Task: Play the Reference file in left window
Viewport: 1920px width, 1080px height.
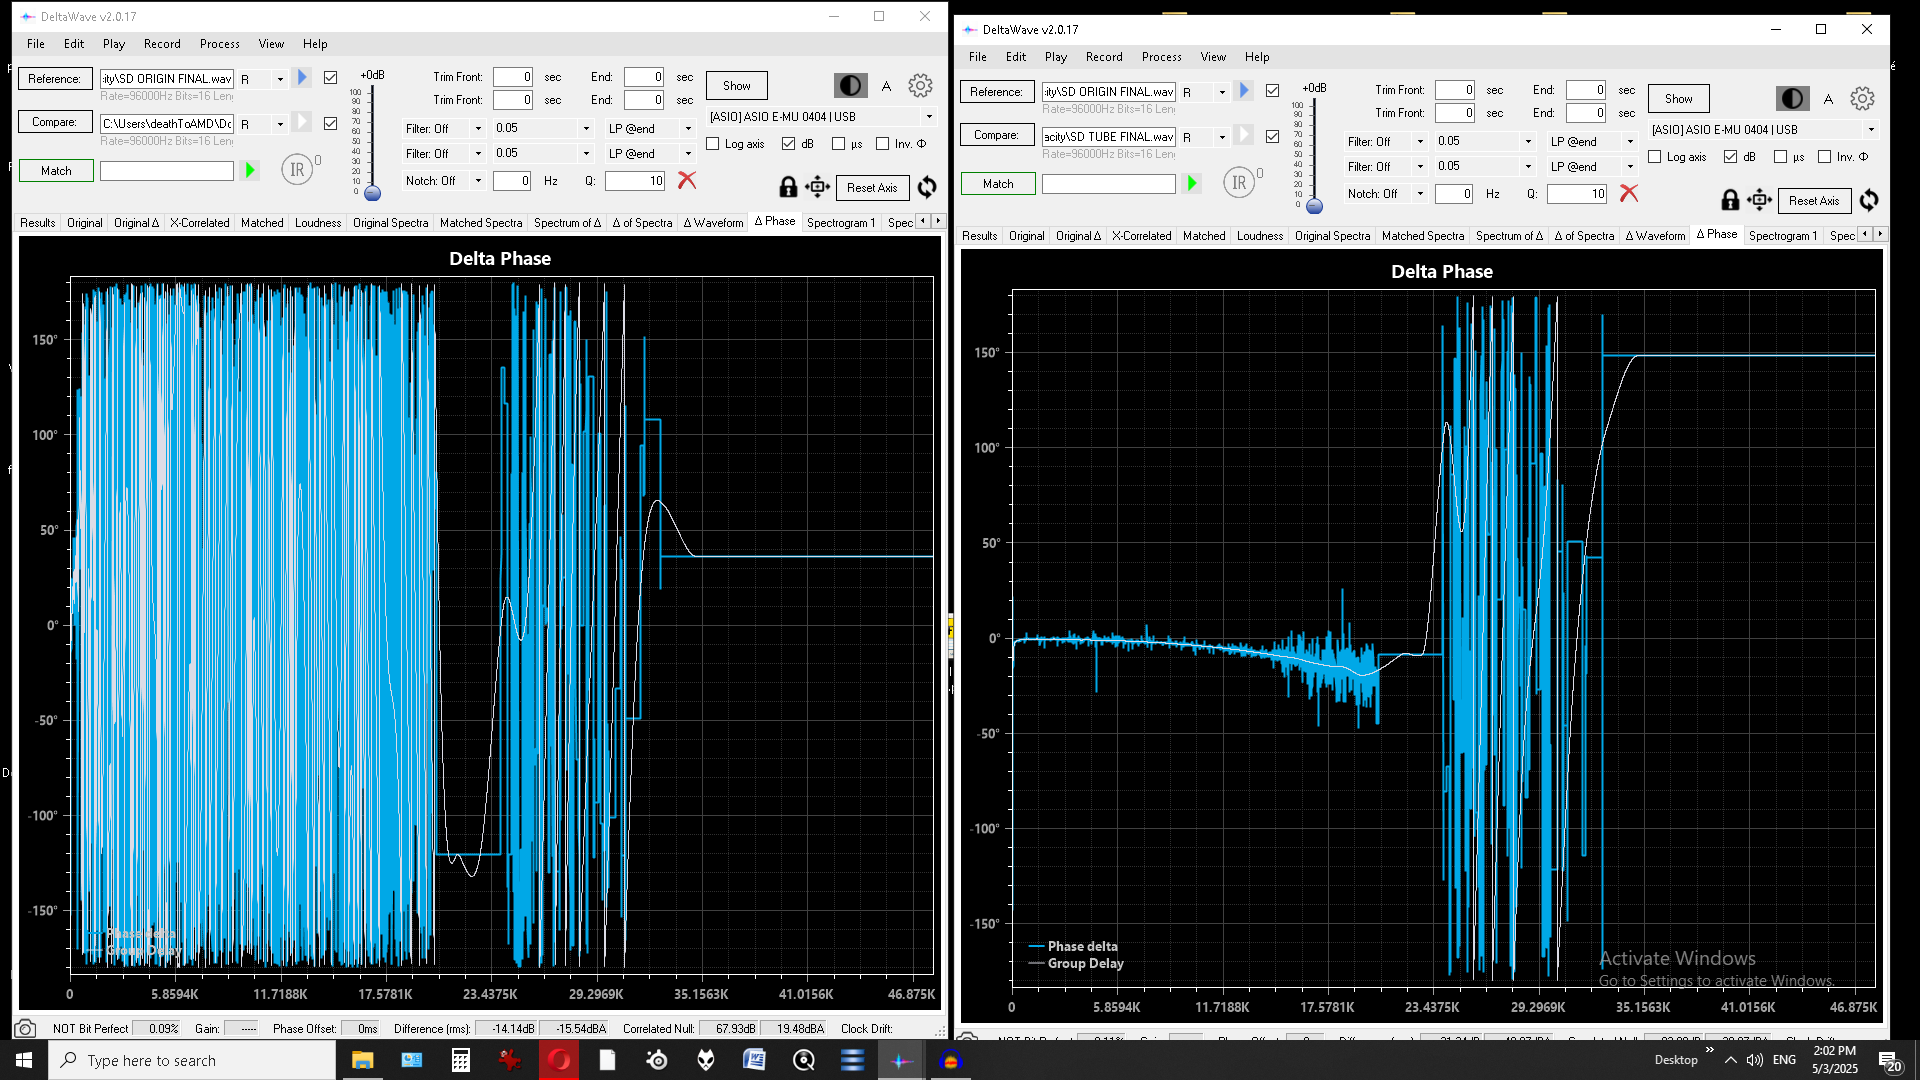Action: tap(302, 77)
